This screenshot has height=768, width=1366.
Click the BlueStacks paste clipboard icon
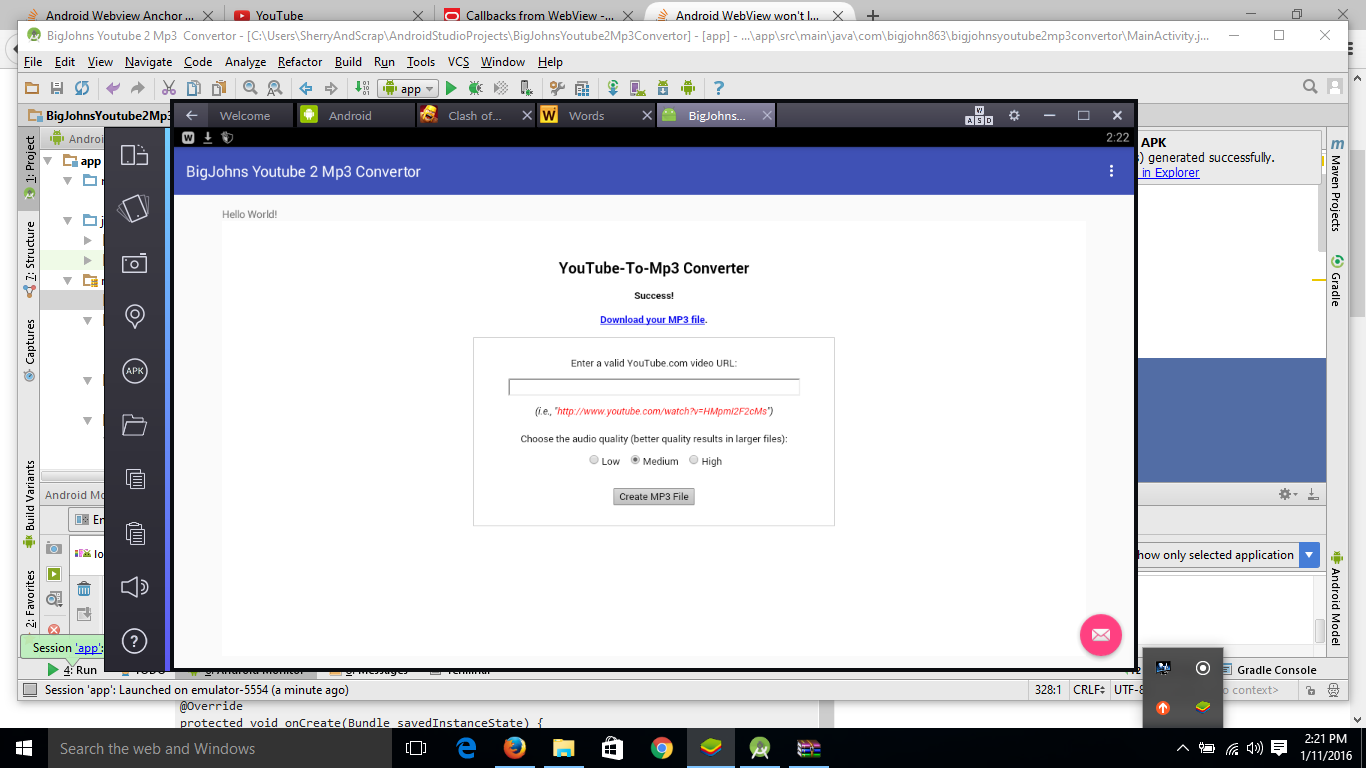pyautogui.click(x=134, y=533)
